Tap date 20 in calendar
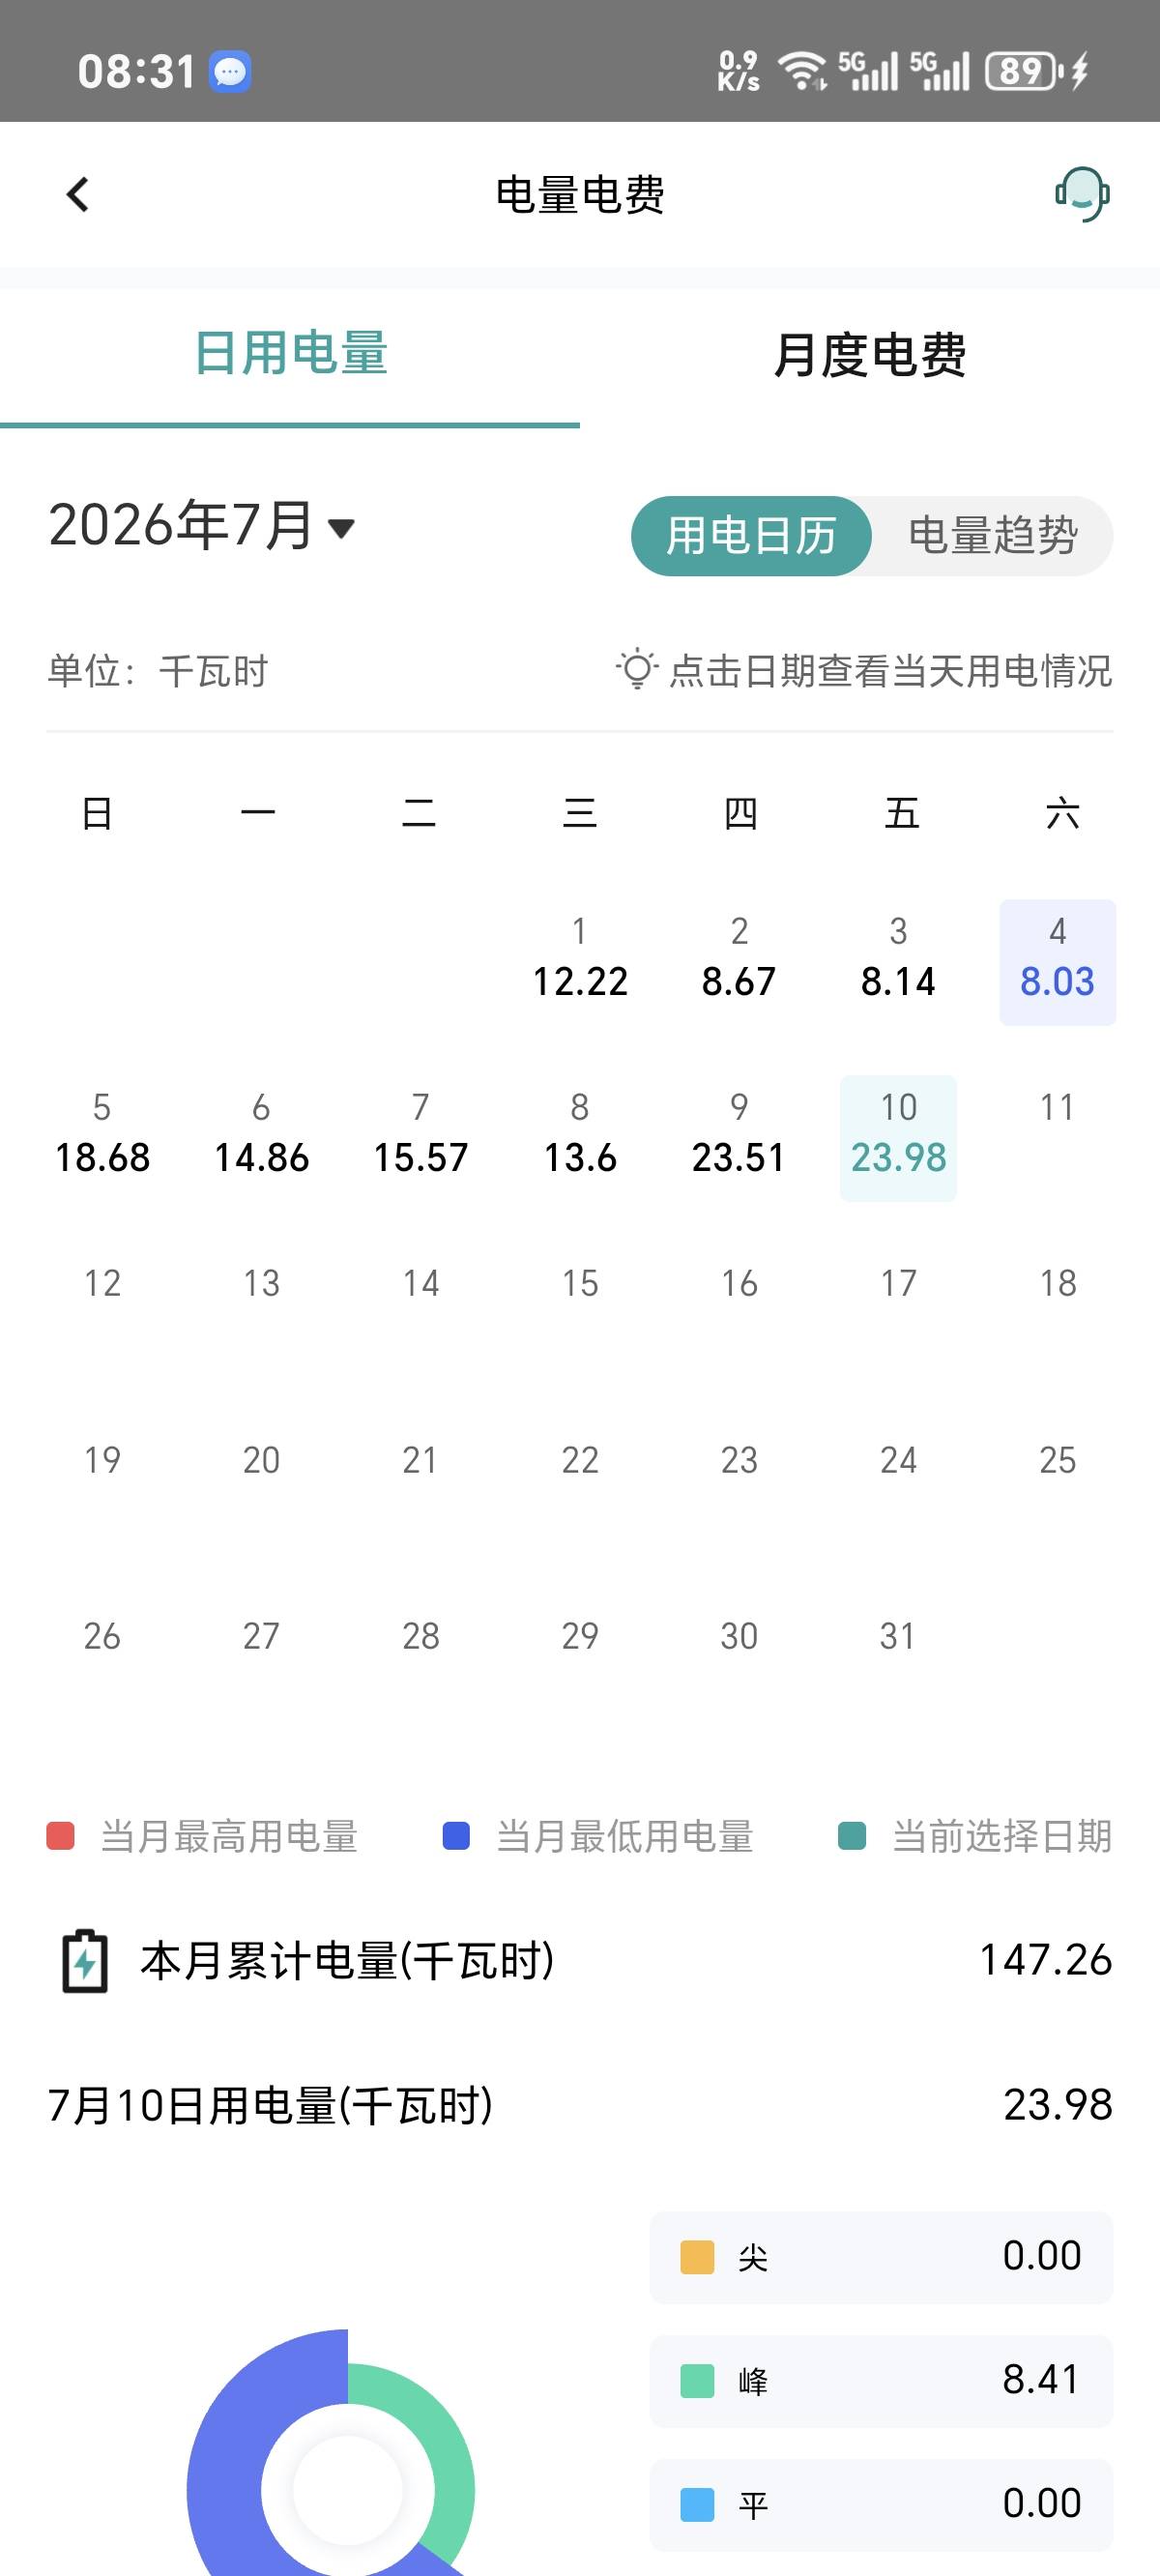This screenshot has height=2576, width=1160. click(261, 1461)
